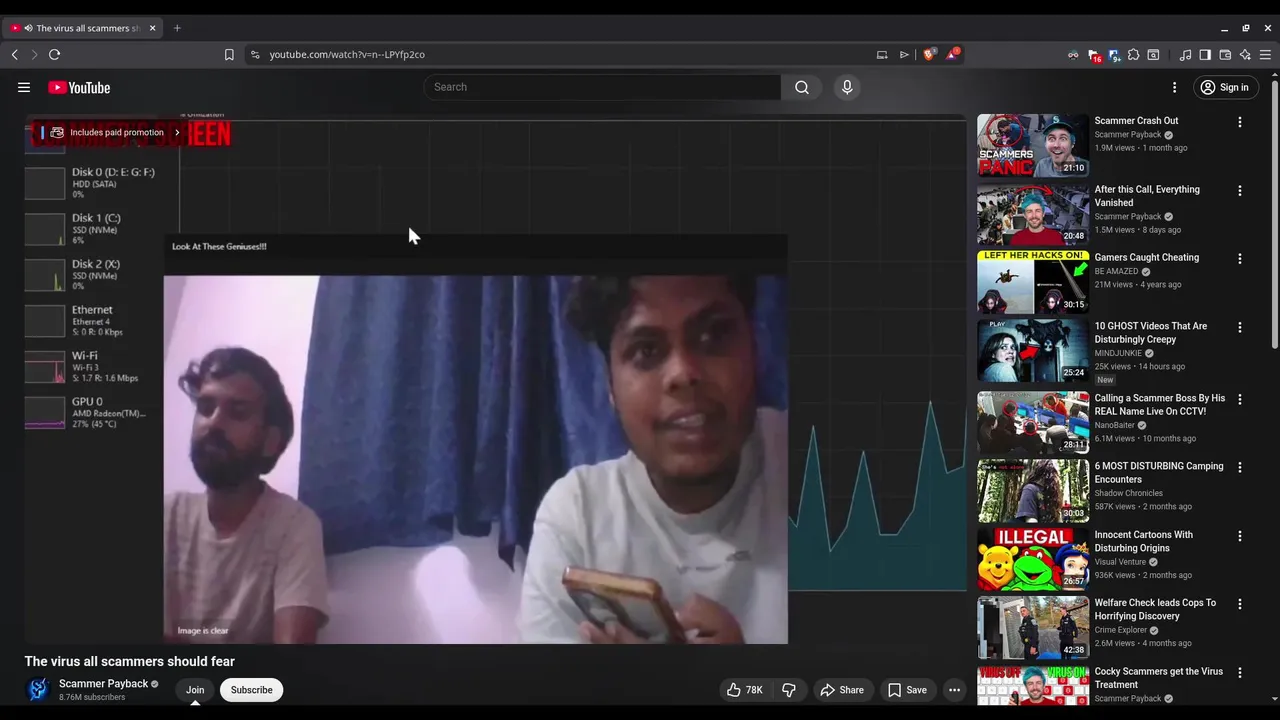View site information icon in address bar

(x=255, y=54)
